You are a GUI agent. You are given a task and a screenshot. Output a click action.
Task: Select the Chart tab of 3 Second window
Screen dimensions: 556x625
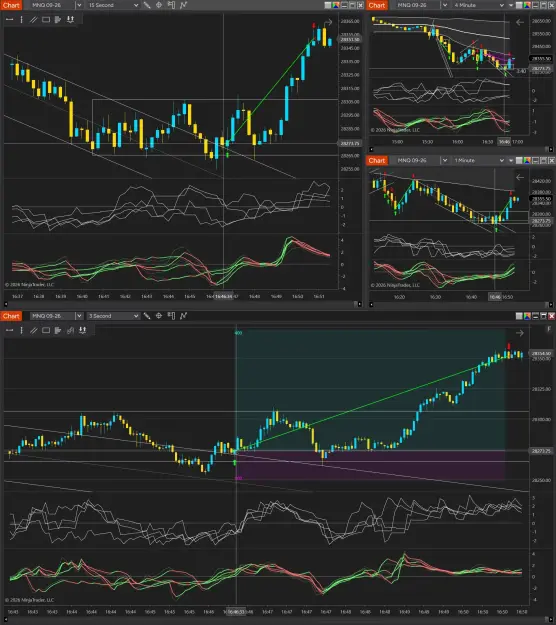point(11,316)
